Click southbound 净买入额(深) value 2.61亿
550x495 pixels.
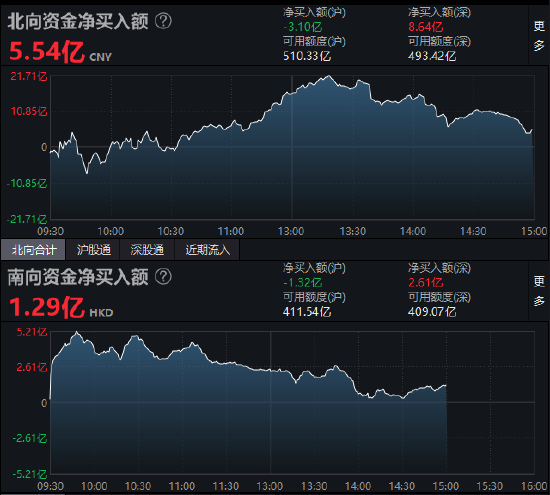pos(425,282)
